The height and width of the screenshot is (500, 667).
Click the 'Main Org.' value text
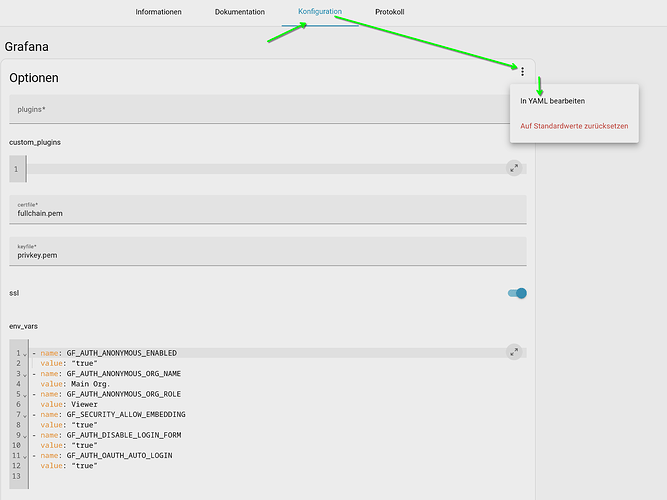(x=90, y=383)
